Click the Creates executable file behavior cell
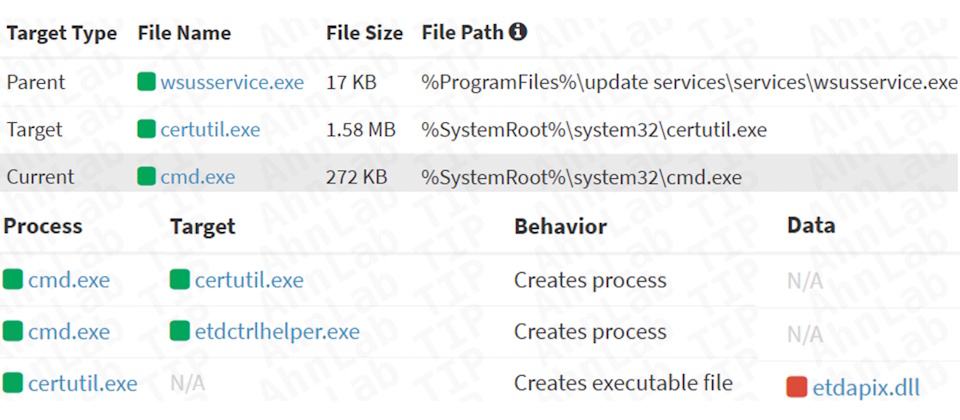Image resolution: width=960 pixels, height=420 pixels. [x=623, y=383]
